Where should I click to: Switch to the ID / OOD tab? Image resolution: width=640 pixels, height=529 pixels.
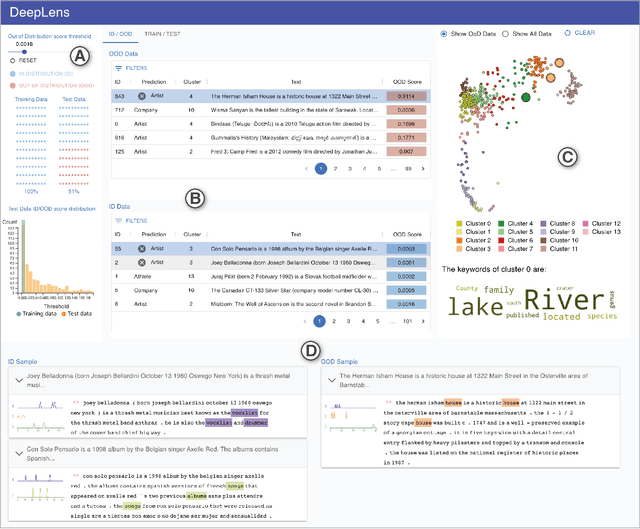point(120,34)
